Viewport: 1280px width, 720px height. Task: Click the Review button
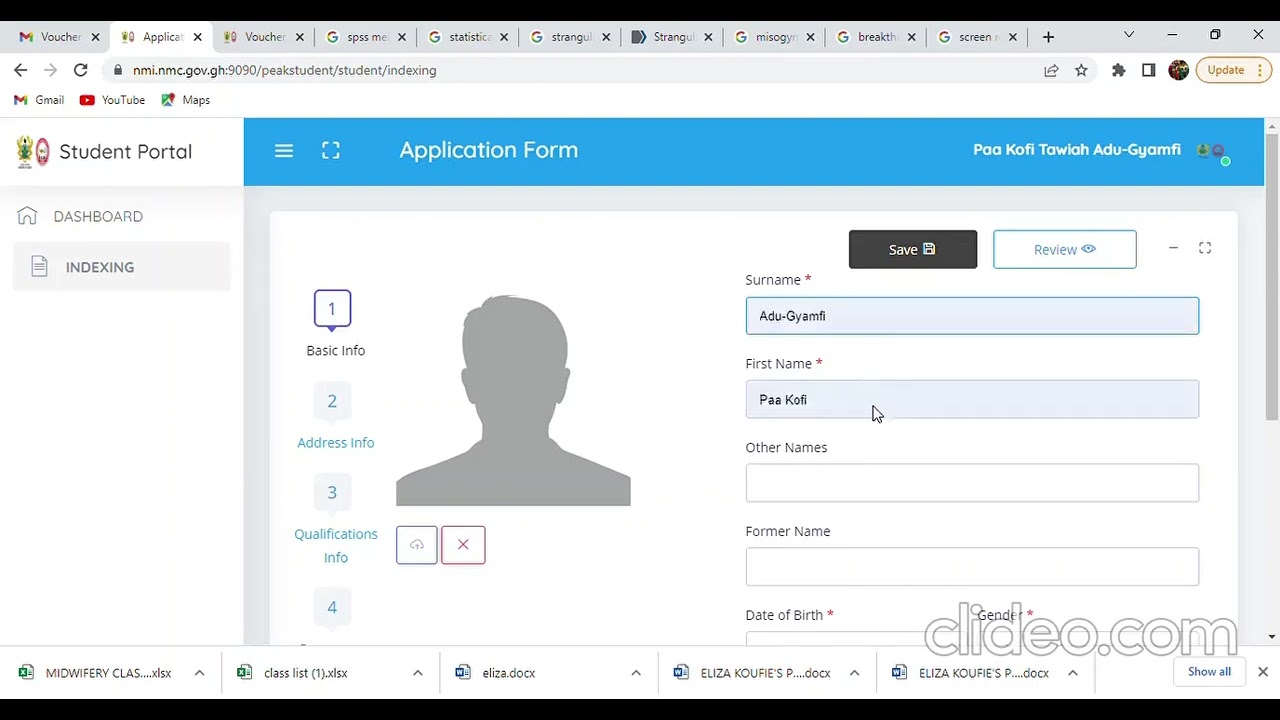[1065, 249]
